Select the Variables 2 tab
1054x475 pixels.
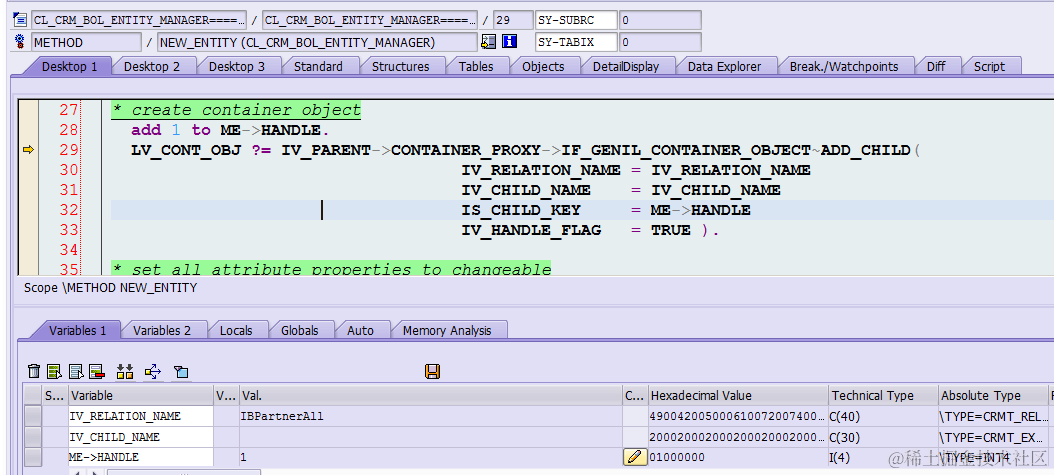click(x=162, y=331)
